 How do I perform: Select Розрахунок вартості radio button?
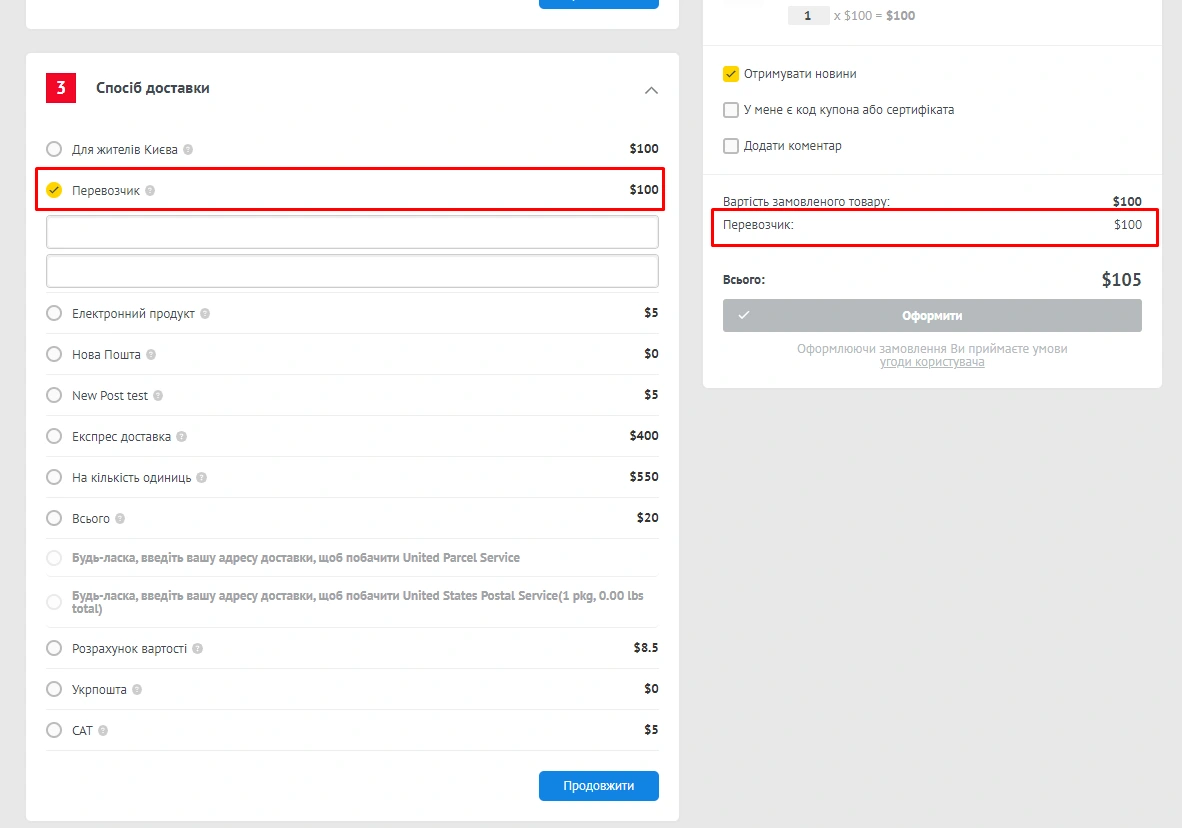54,648
